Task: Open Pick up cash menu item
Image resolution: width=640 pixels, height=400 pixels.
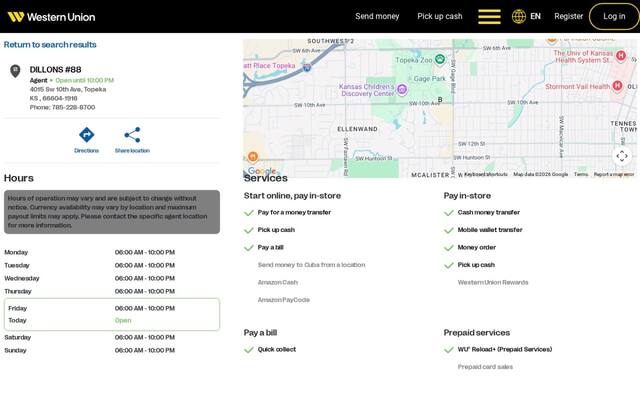Action: tap(440, 16)
